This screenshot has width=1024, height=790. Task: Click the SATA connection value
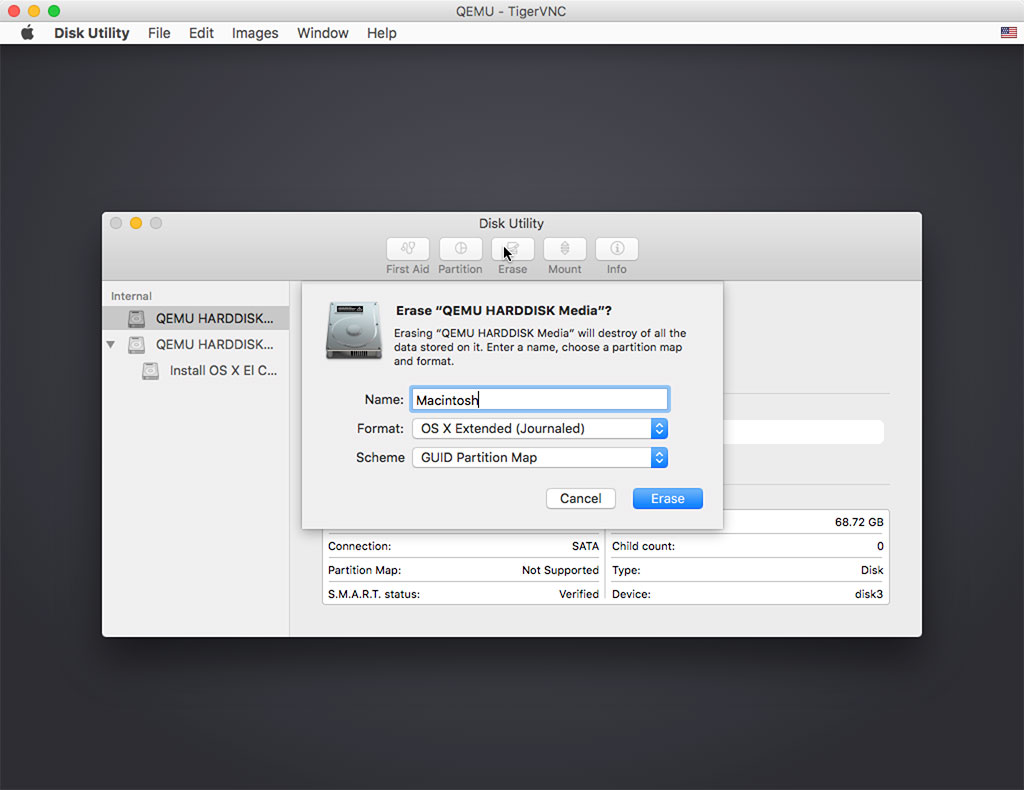click(585, 546)
